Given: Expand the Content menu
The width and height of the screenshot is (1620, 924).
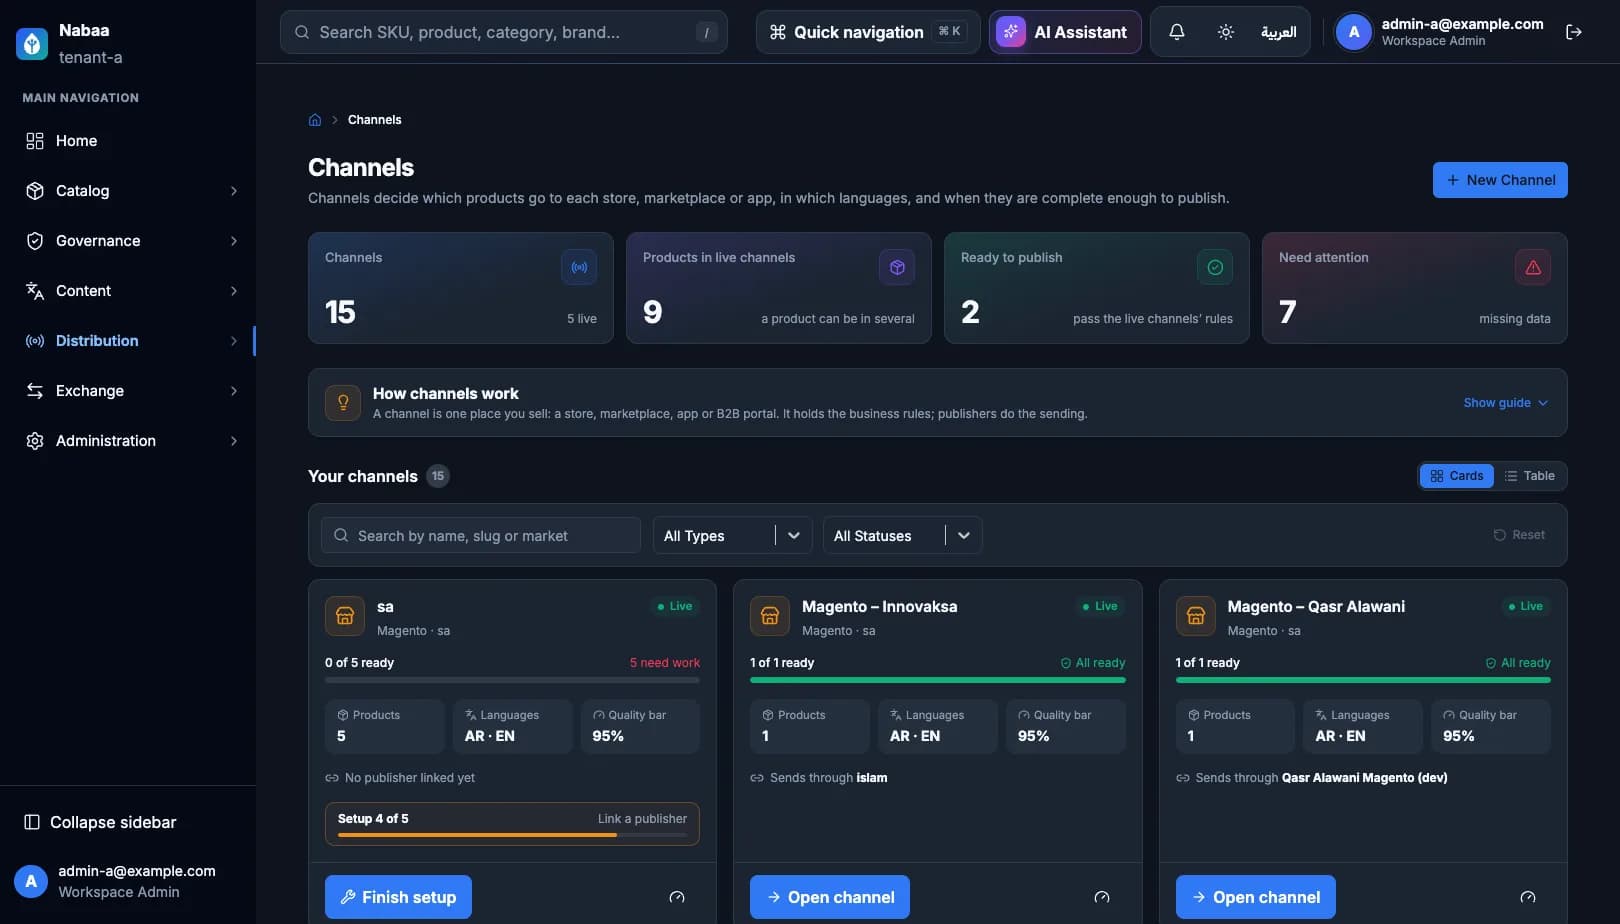Looking at the screenshot, I should (128, 291).
